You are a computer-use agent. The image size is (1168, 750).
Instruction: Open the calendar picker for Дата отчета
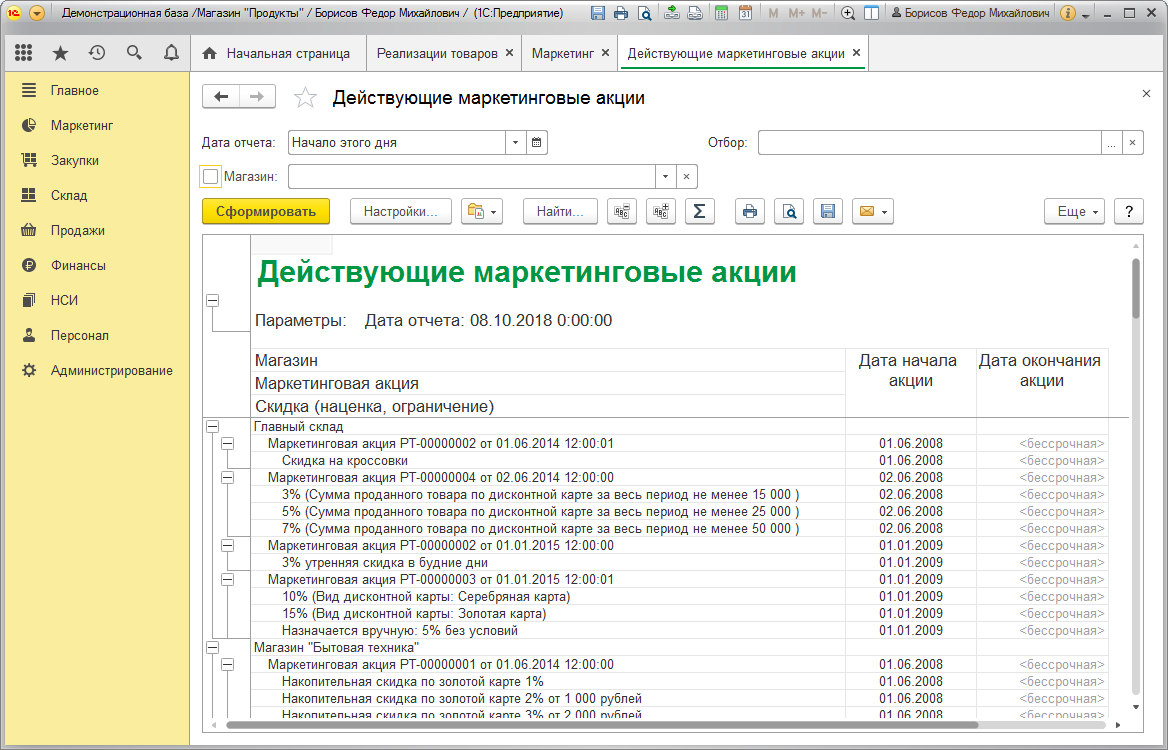[536, 142]
